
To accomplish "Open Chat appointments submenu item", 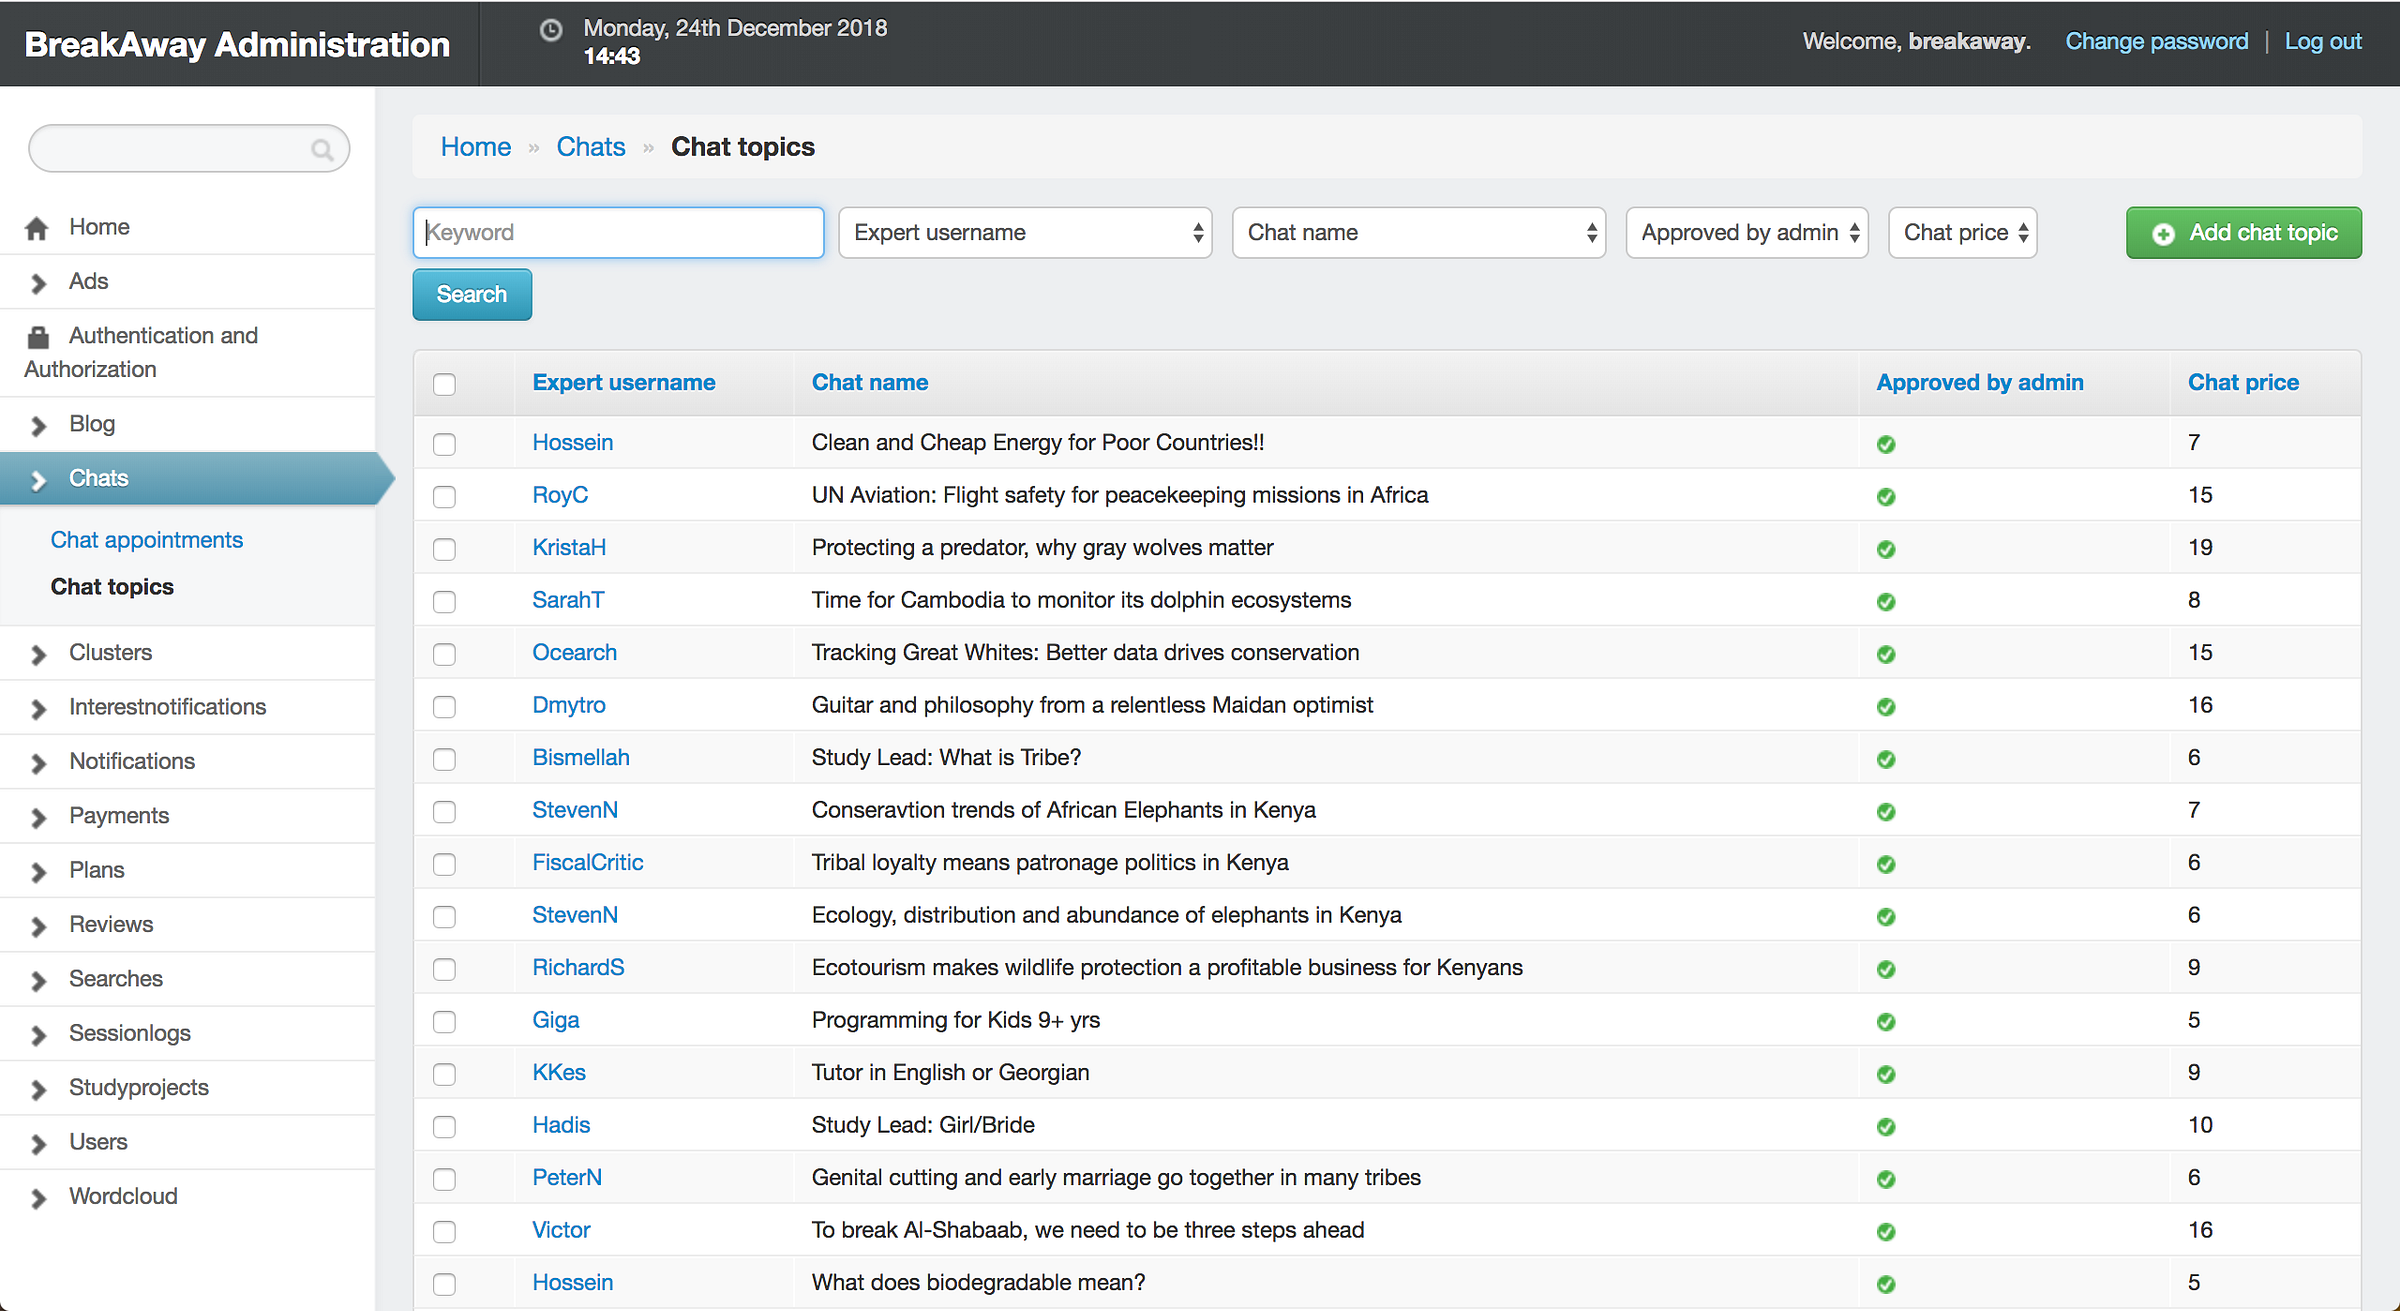I will pyautogui.click(x=146, y=540).
